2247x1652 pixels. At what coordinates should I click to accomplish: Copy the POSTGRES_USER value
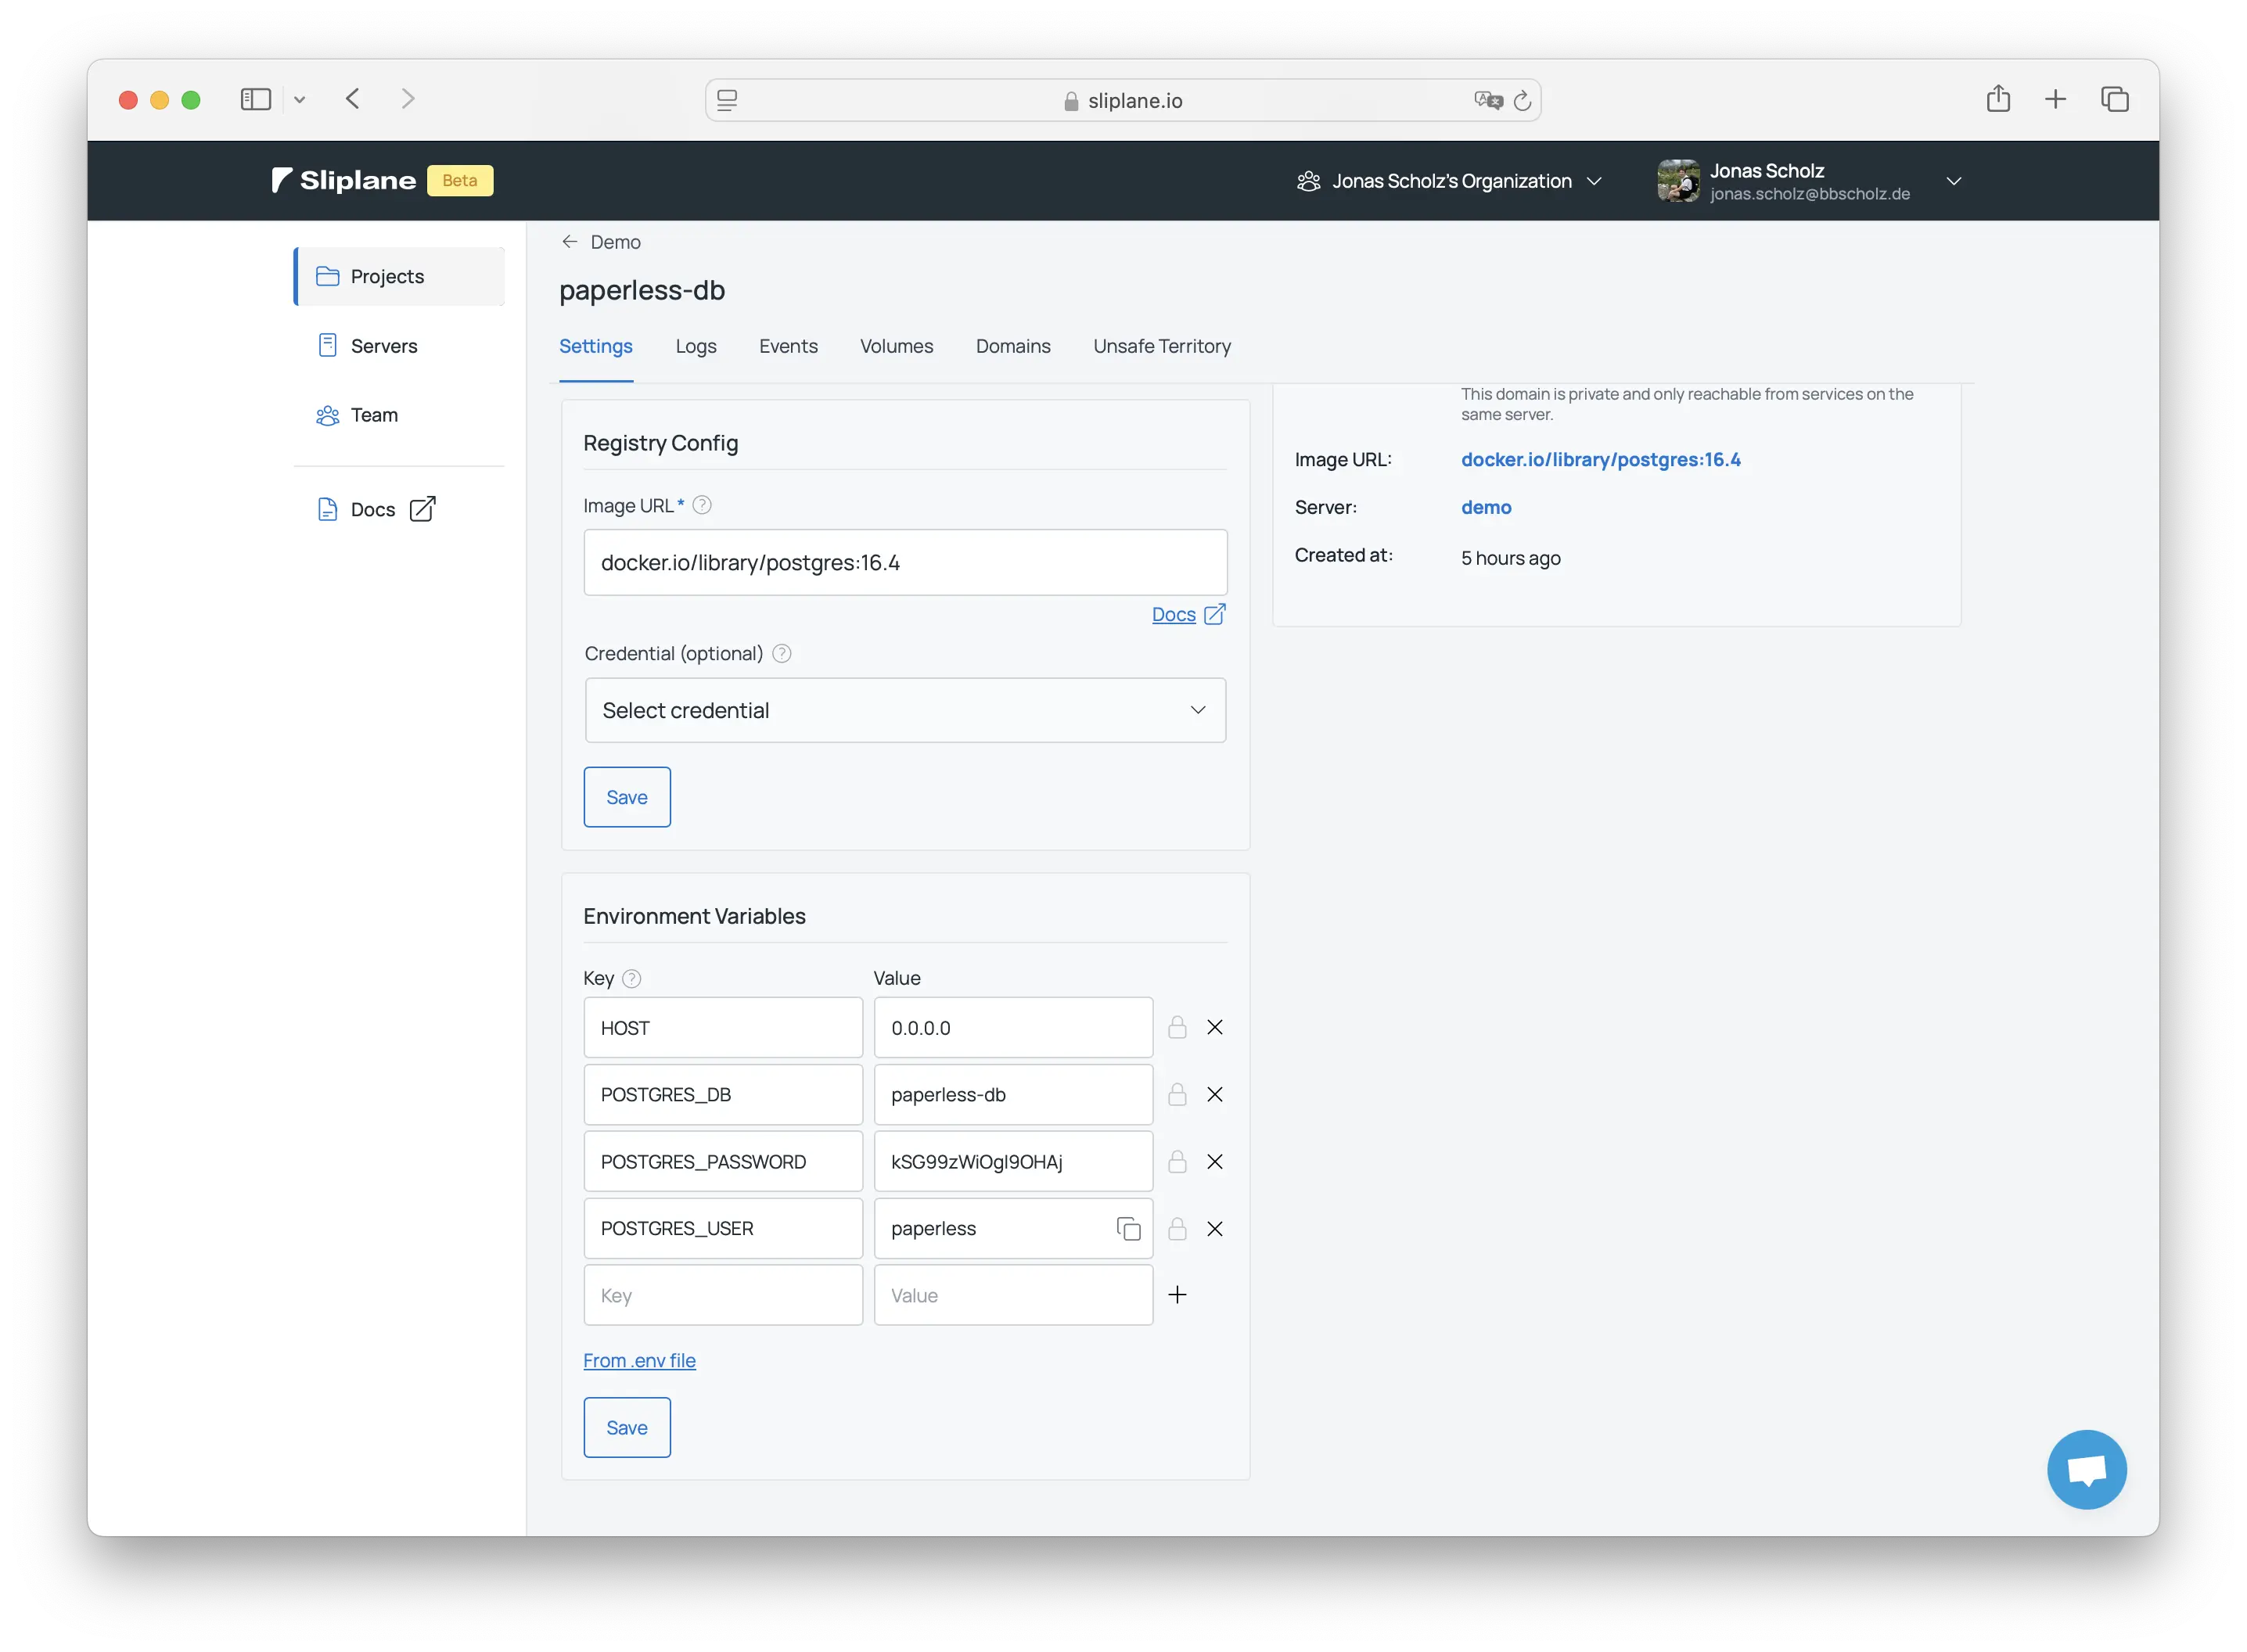pyautogui.click(x=1128, y=1228)
